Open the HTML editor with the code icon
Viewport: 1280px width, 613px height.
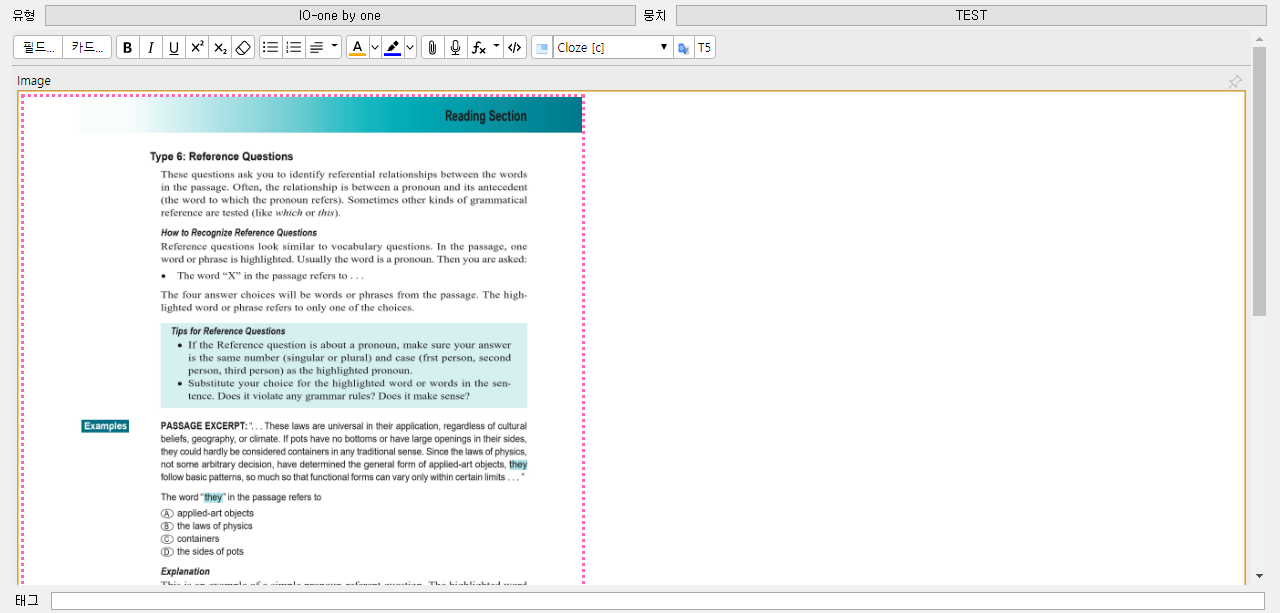pos(514,47)
